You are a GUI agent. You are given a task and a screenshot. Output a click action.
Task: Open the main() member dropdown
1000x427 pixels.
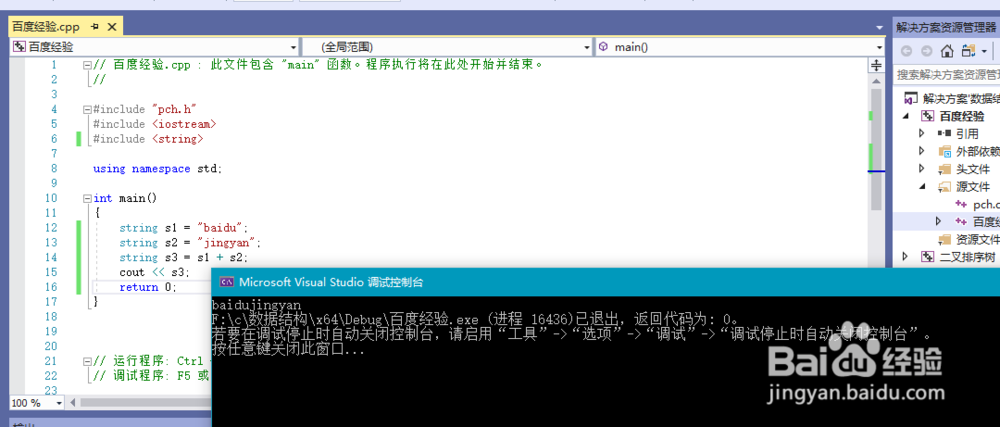pyautogui.click(x=880, y=47)
